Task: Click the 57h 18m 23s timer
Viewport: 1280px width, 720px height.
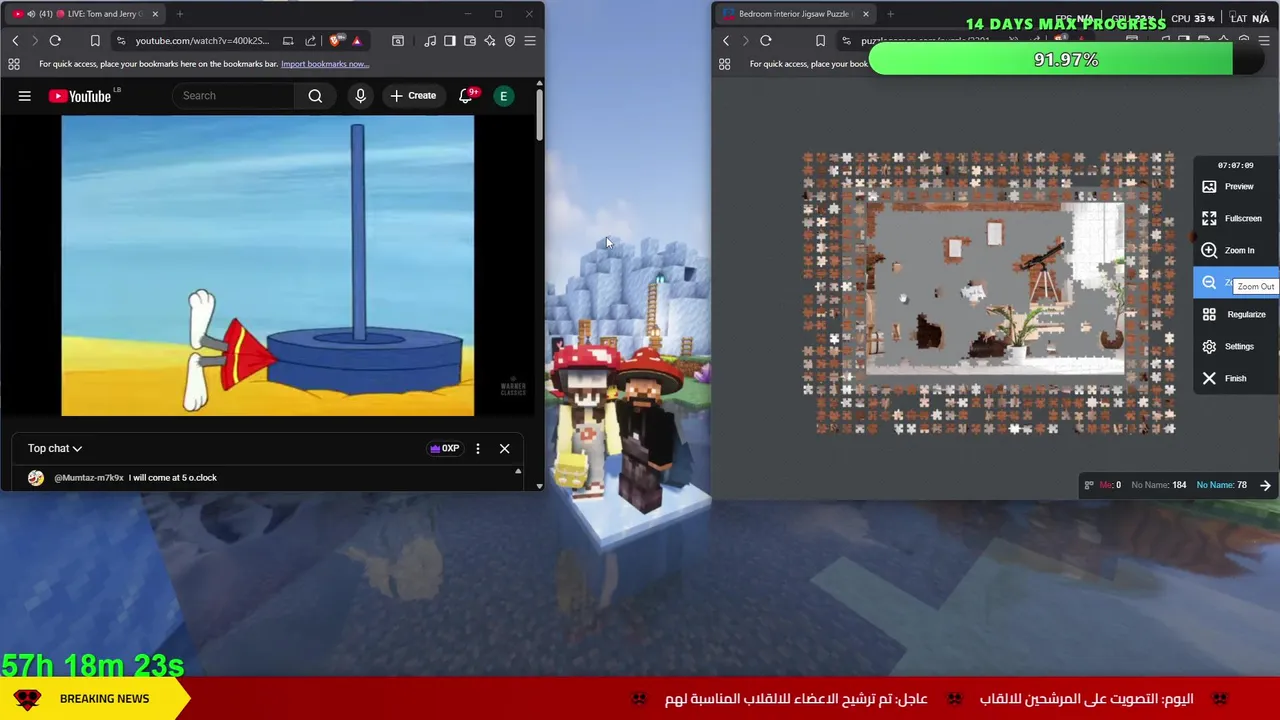Action: click(93, 665)
